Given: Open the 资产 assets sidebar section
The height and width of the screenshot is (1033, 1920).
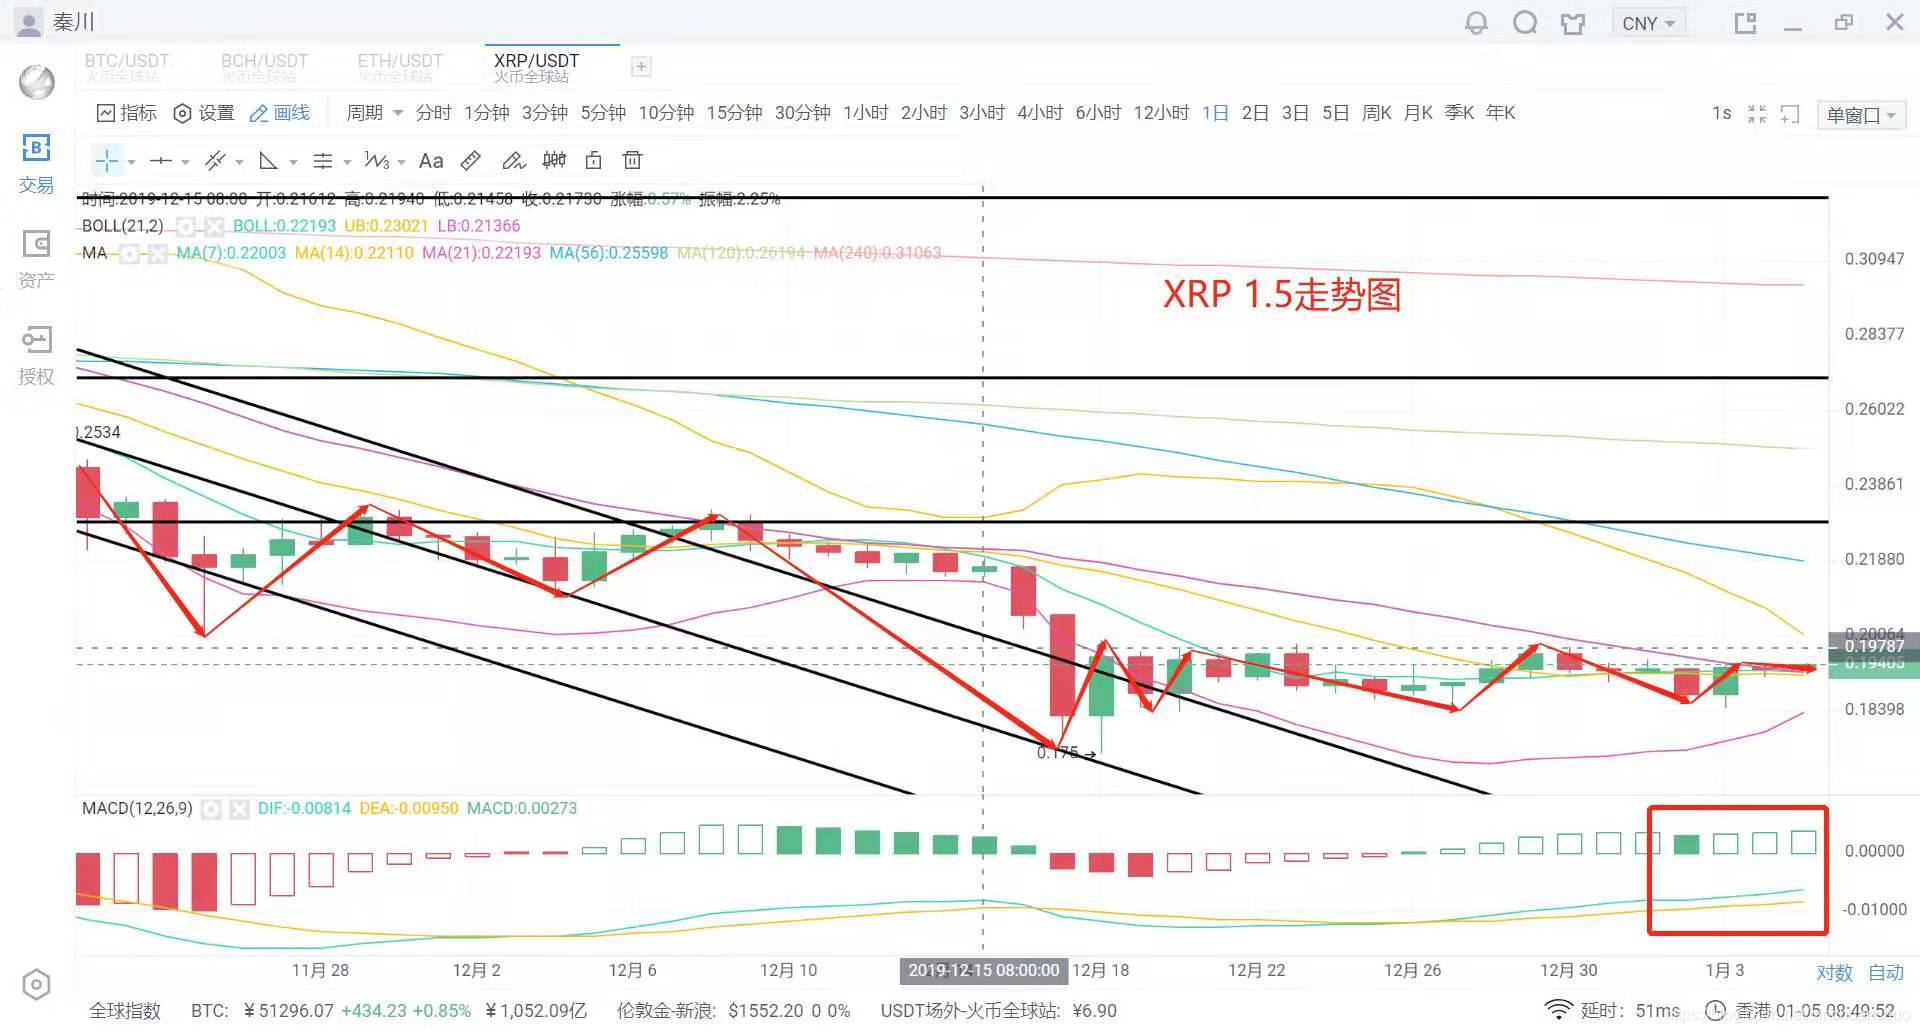Looking at the screenshot, I should 36,259.
